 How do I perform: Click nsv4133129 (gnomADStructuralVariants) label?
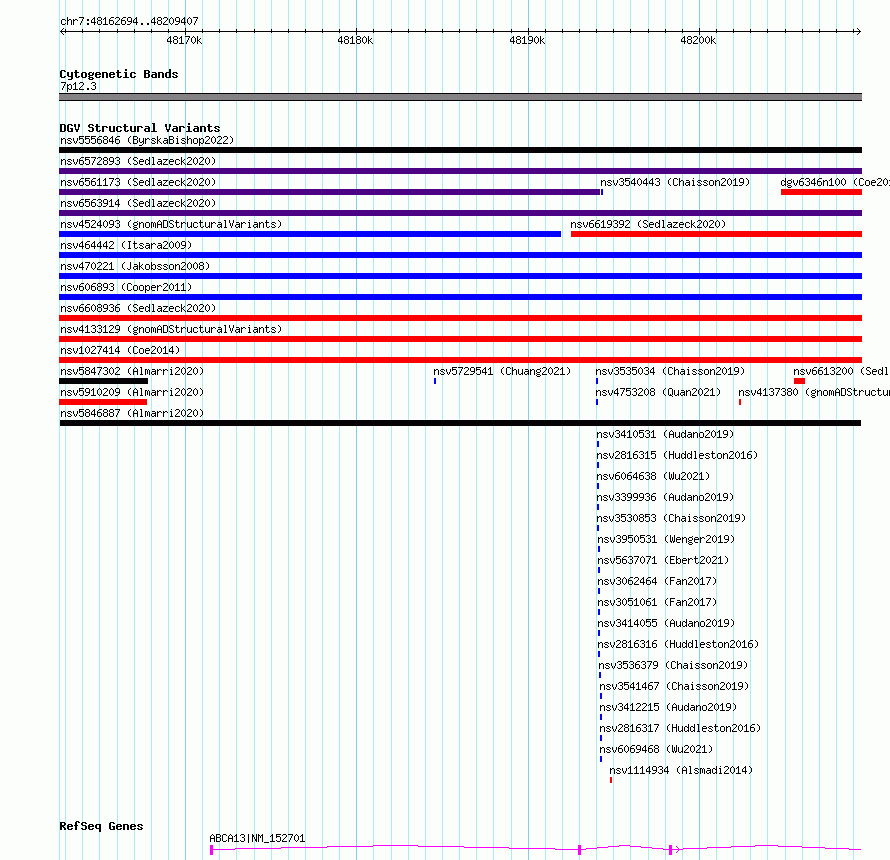(171, 329)
